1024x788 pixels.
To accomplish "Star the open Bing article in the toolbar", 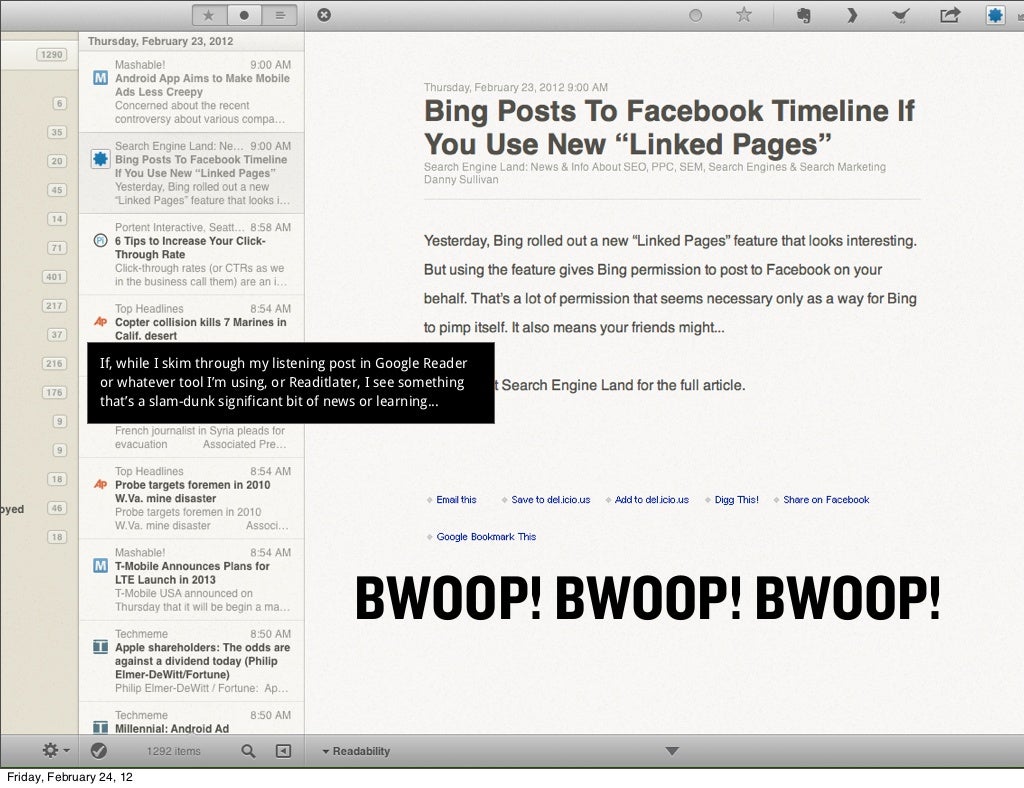I will tap(744, 14).
